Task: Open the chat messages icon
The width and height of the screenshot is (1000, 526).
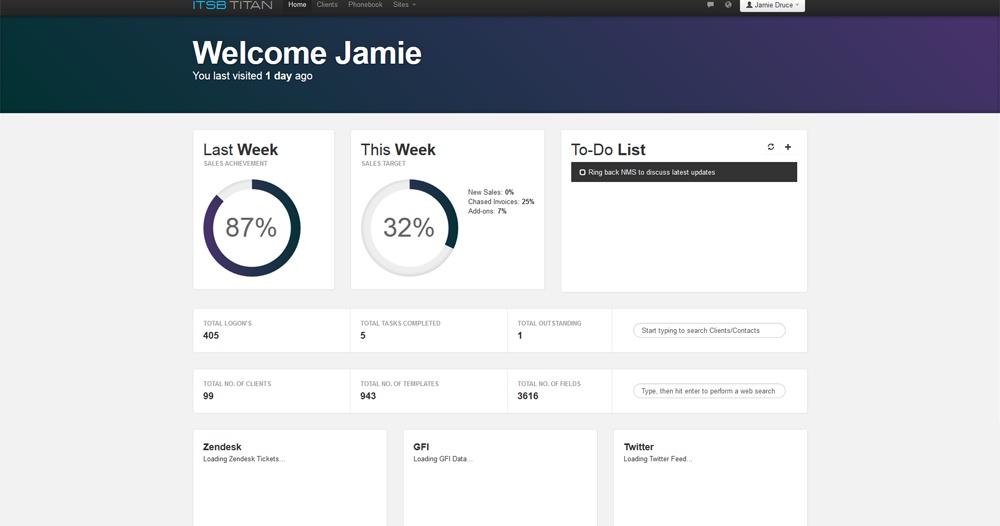Action: tap(710, 5)
